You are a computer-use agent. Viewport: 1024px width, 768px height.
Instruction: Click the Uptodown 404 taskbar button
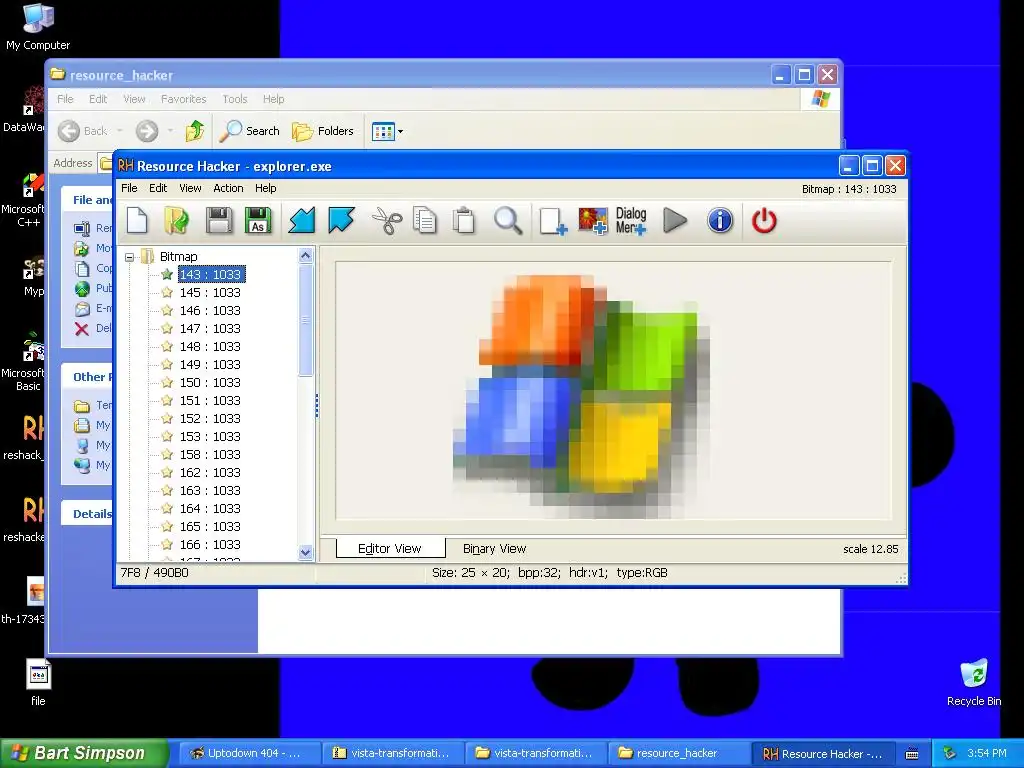tap(248, 753)
